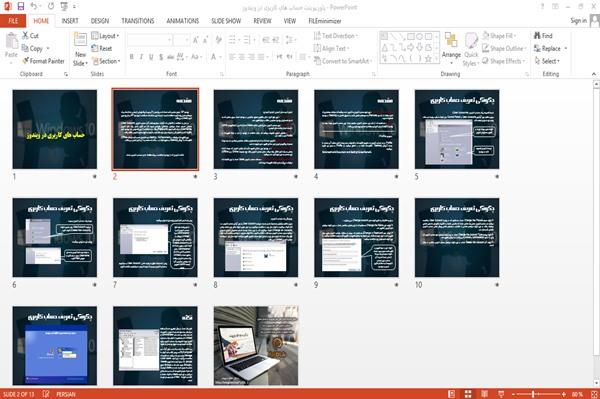Screen dimensions: 600x399
Task: Click the Decrease Font Size icon
Action: [206, 40]
